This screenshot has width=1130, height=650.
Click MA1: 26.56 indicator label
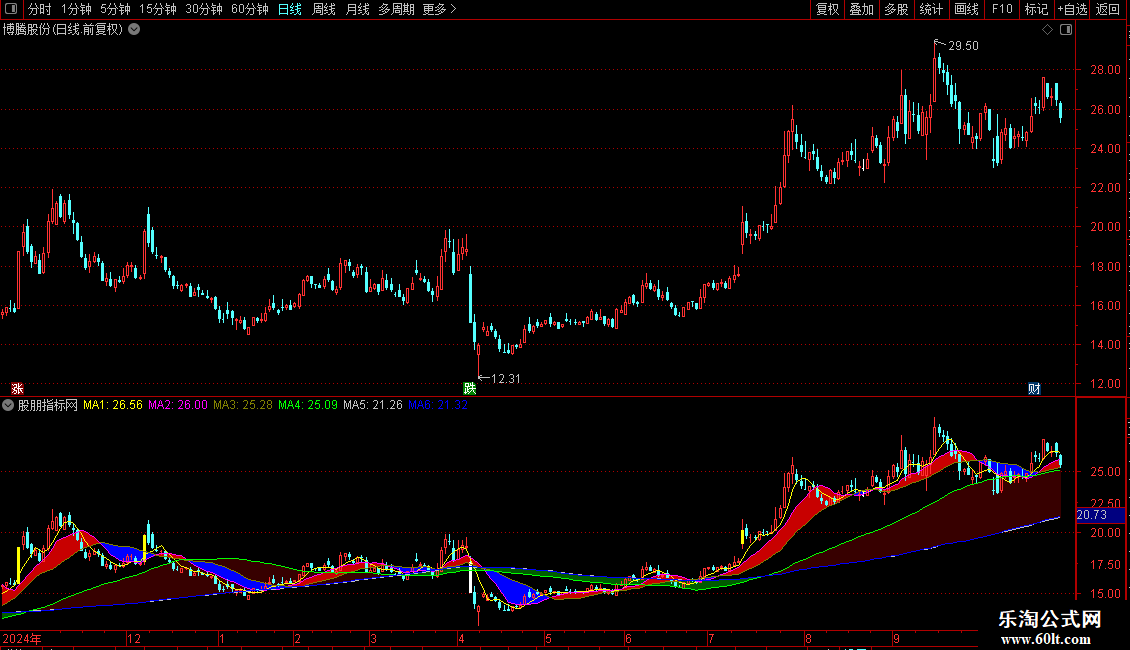[x=112, y=405]
